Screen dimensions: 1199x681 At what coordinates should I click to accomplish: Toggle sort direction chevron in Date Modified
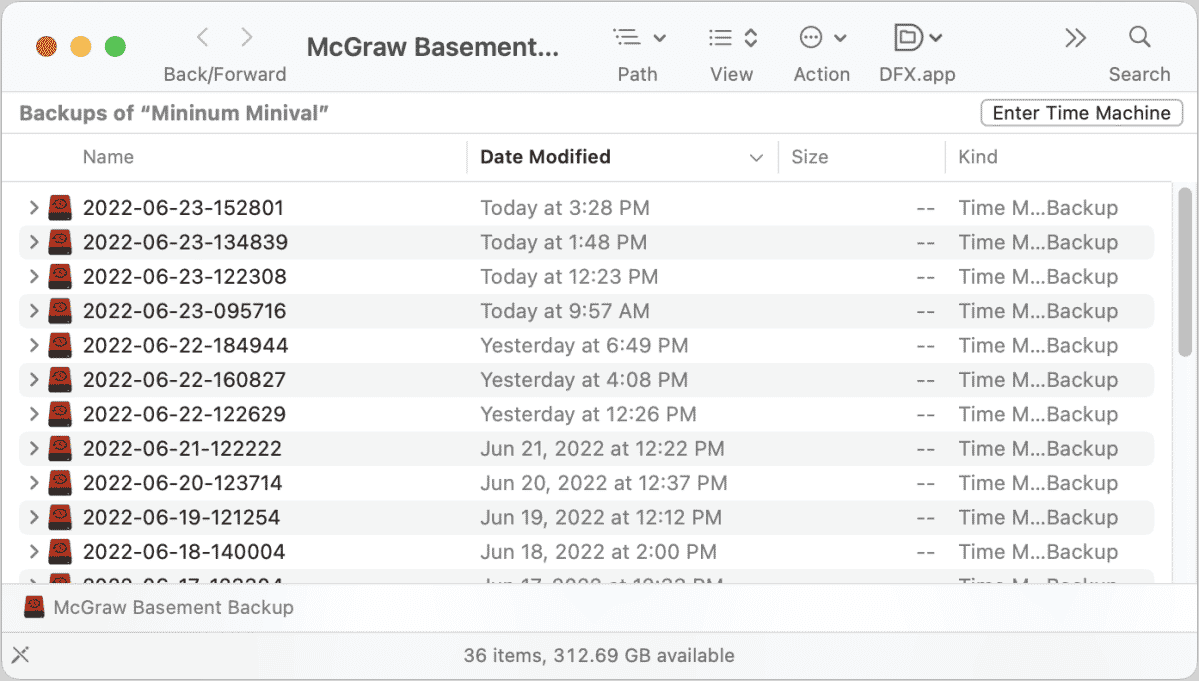tap(756, 157)
